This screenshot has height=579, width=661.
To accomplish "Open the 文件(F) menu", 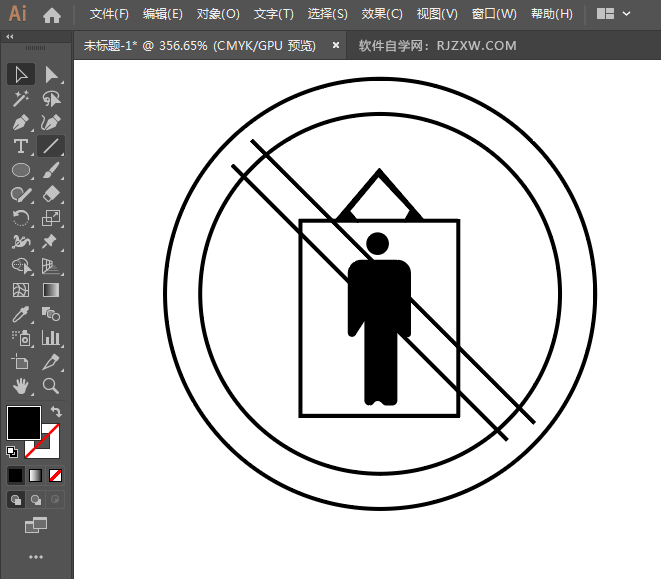I will pyautogui.click(x=109, y=14).
